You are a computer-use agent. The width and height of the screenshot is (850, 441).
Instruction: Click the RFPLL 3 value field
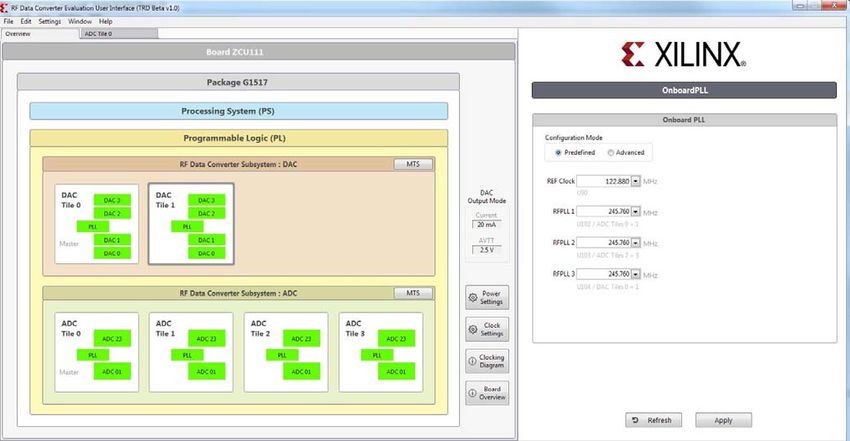tap(603, 274)
